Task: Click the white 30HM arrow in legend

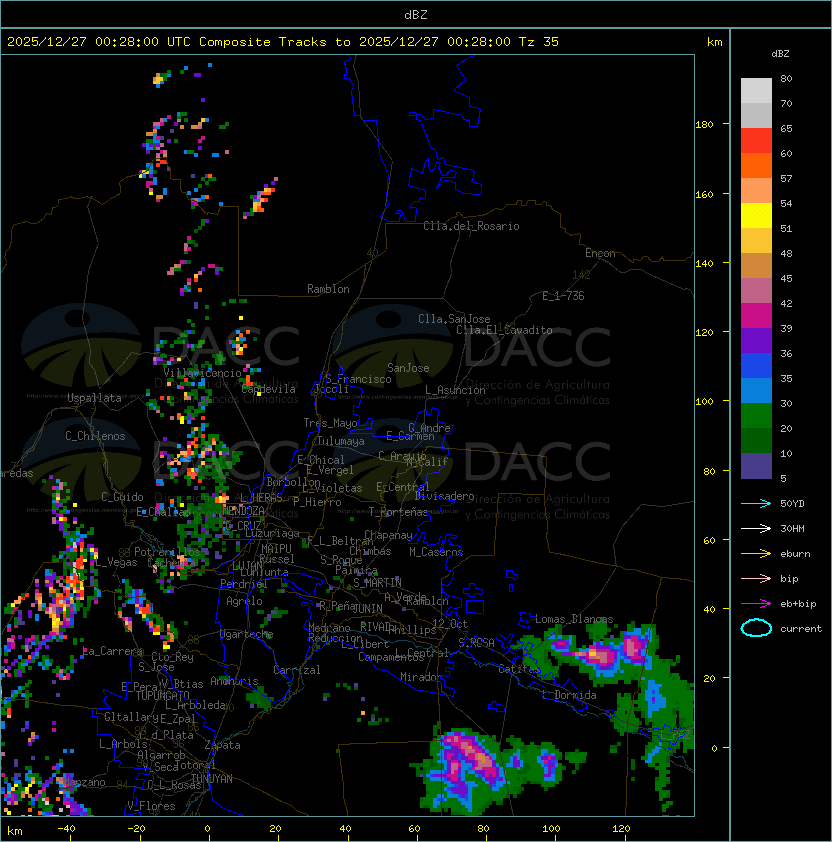Action: point(756,528)
